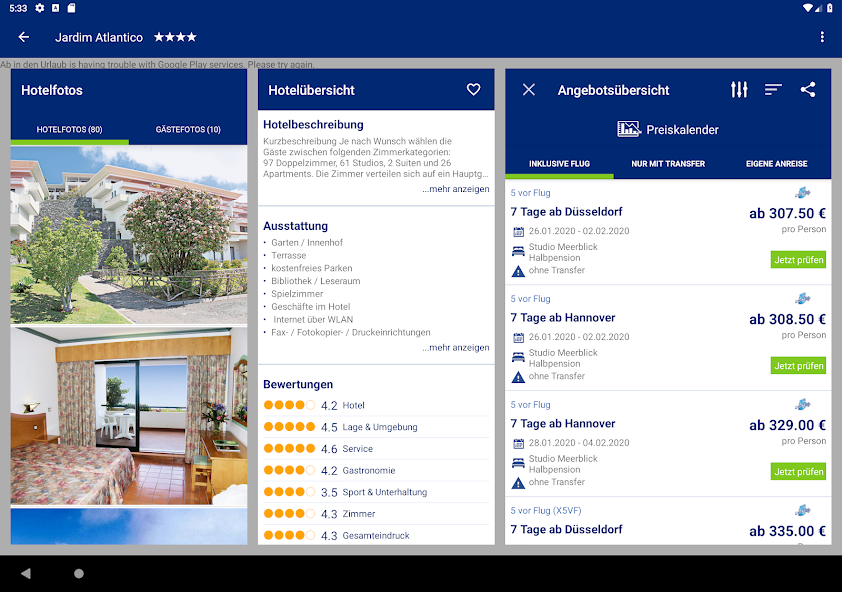Expand Hotelbeschreibung with mehr anzeigen
This screenshot has height=592, width=842.
(x=455, y=189)
